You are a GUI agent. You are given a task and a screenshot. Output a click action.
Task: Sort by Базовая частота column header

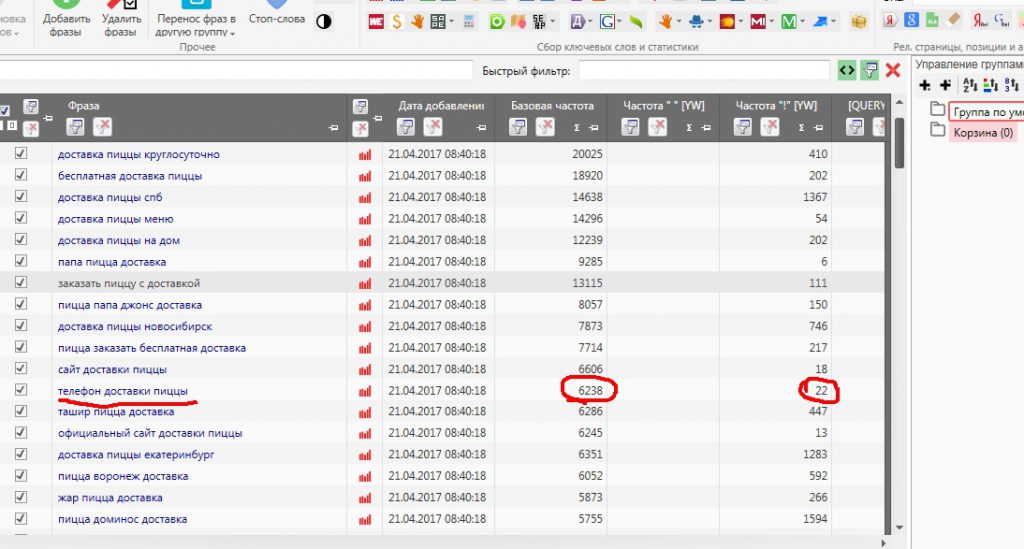click(552, 105)
